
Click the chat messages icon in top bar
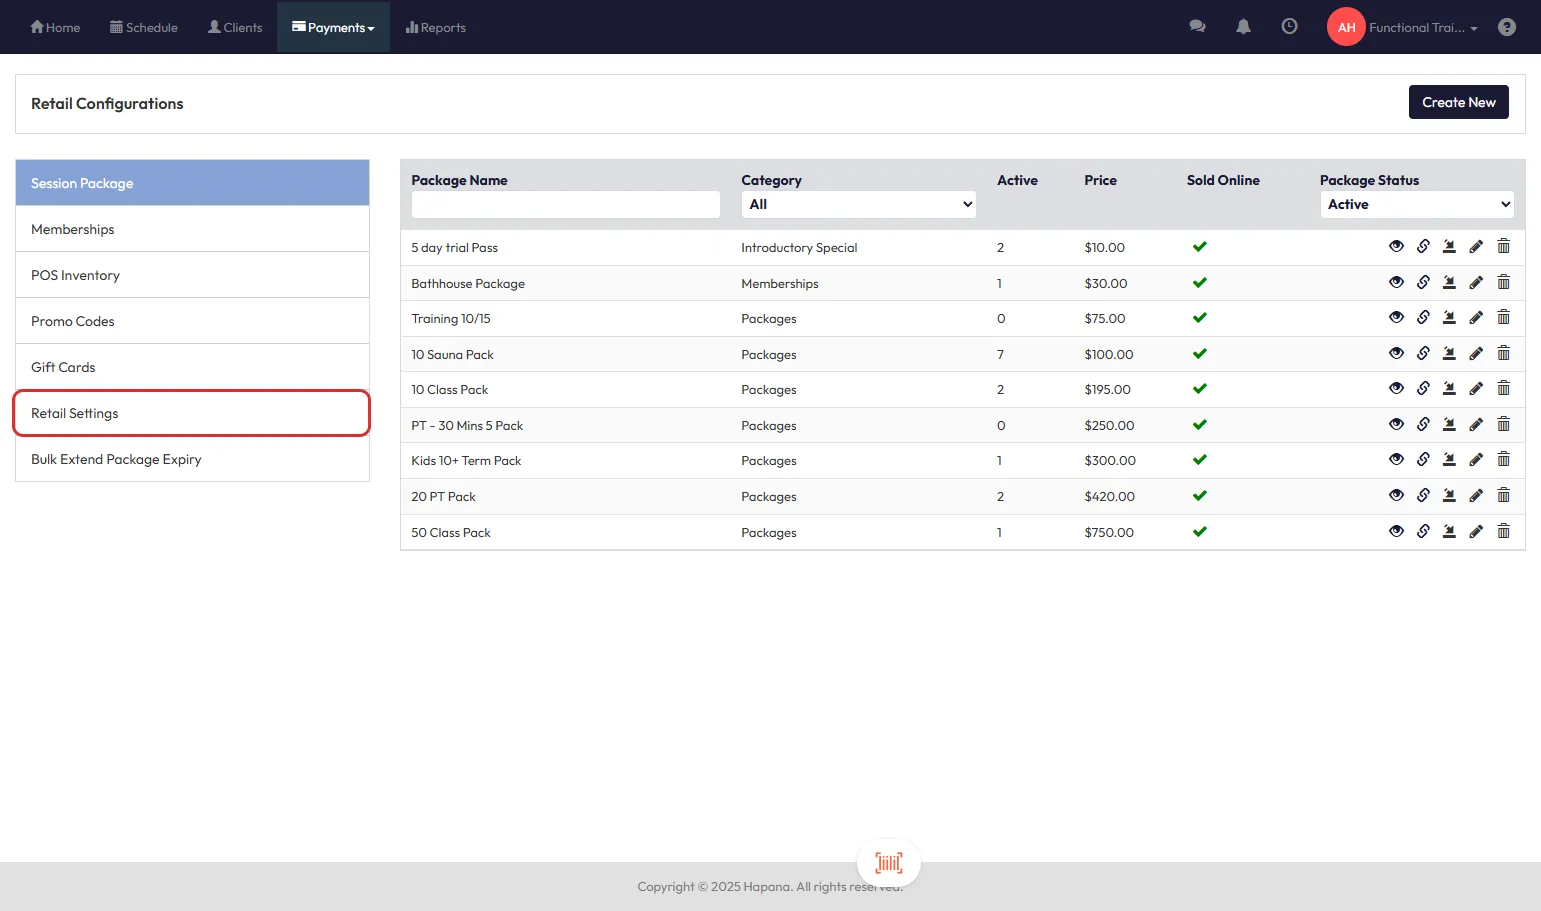coord(1196,27)
